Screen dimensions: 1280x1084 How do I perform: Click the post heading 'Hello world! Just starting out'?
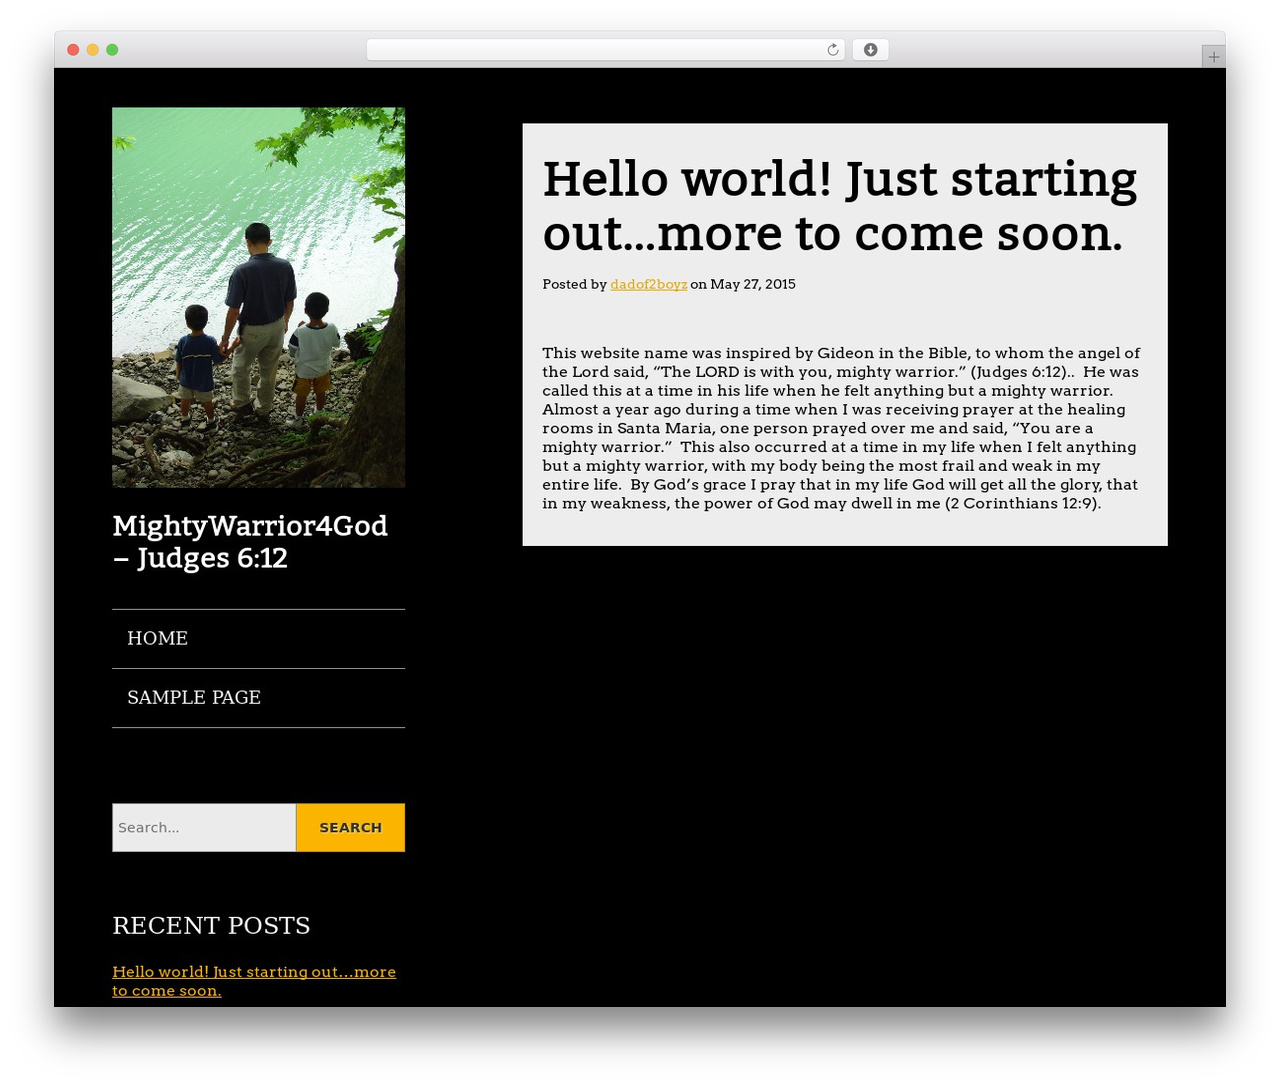tap(840, 206)
